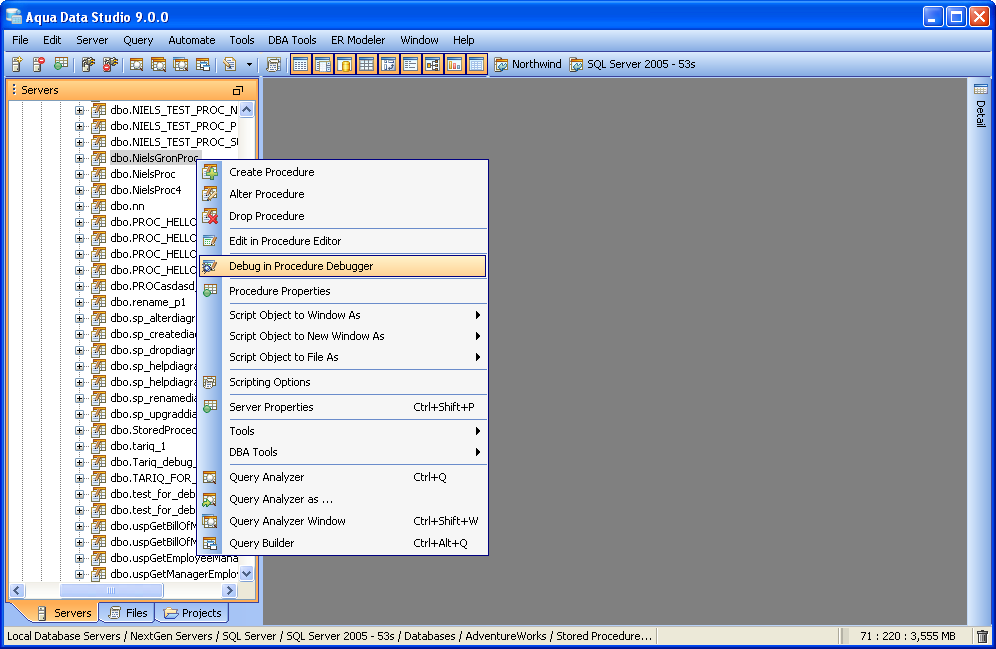
Task: Click the Query Builder icon in context menu
Action: point(210,543)
